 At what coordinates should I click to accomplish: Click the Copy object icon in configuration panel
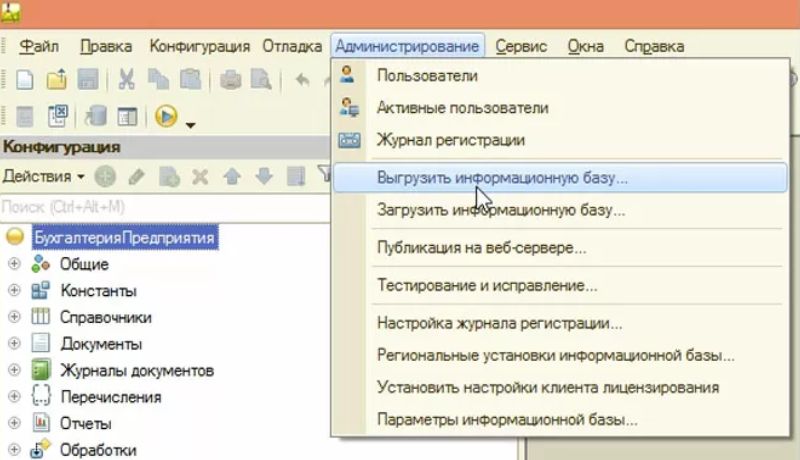(x=169, y=177)
